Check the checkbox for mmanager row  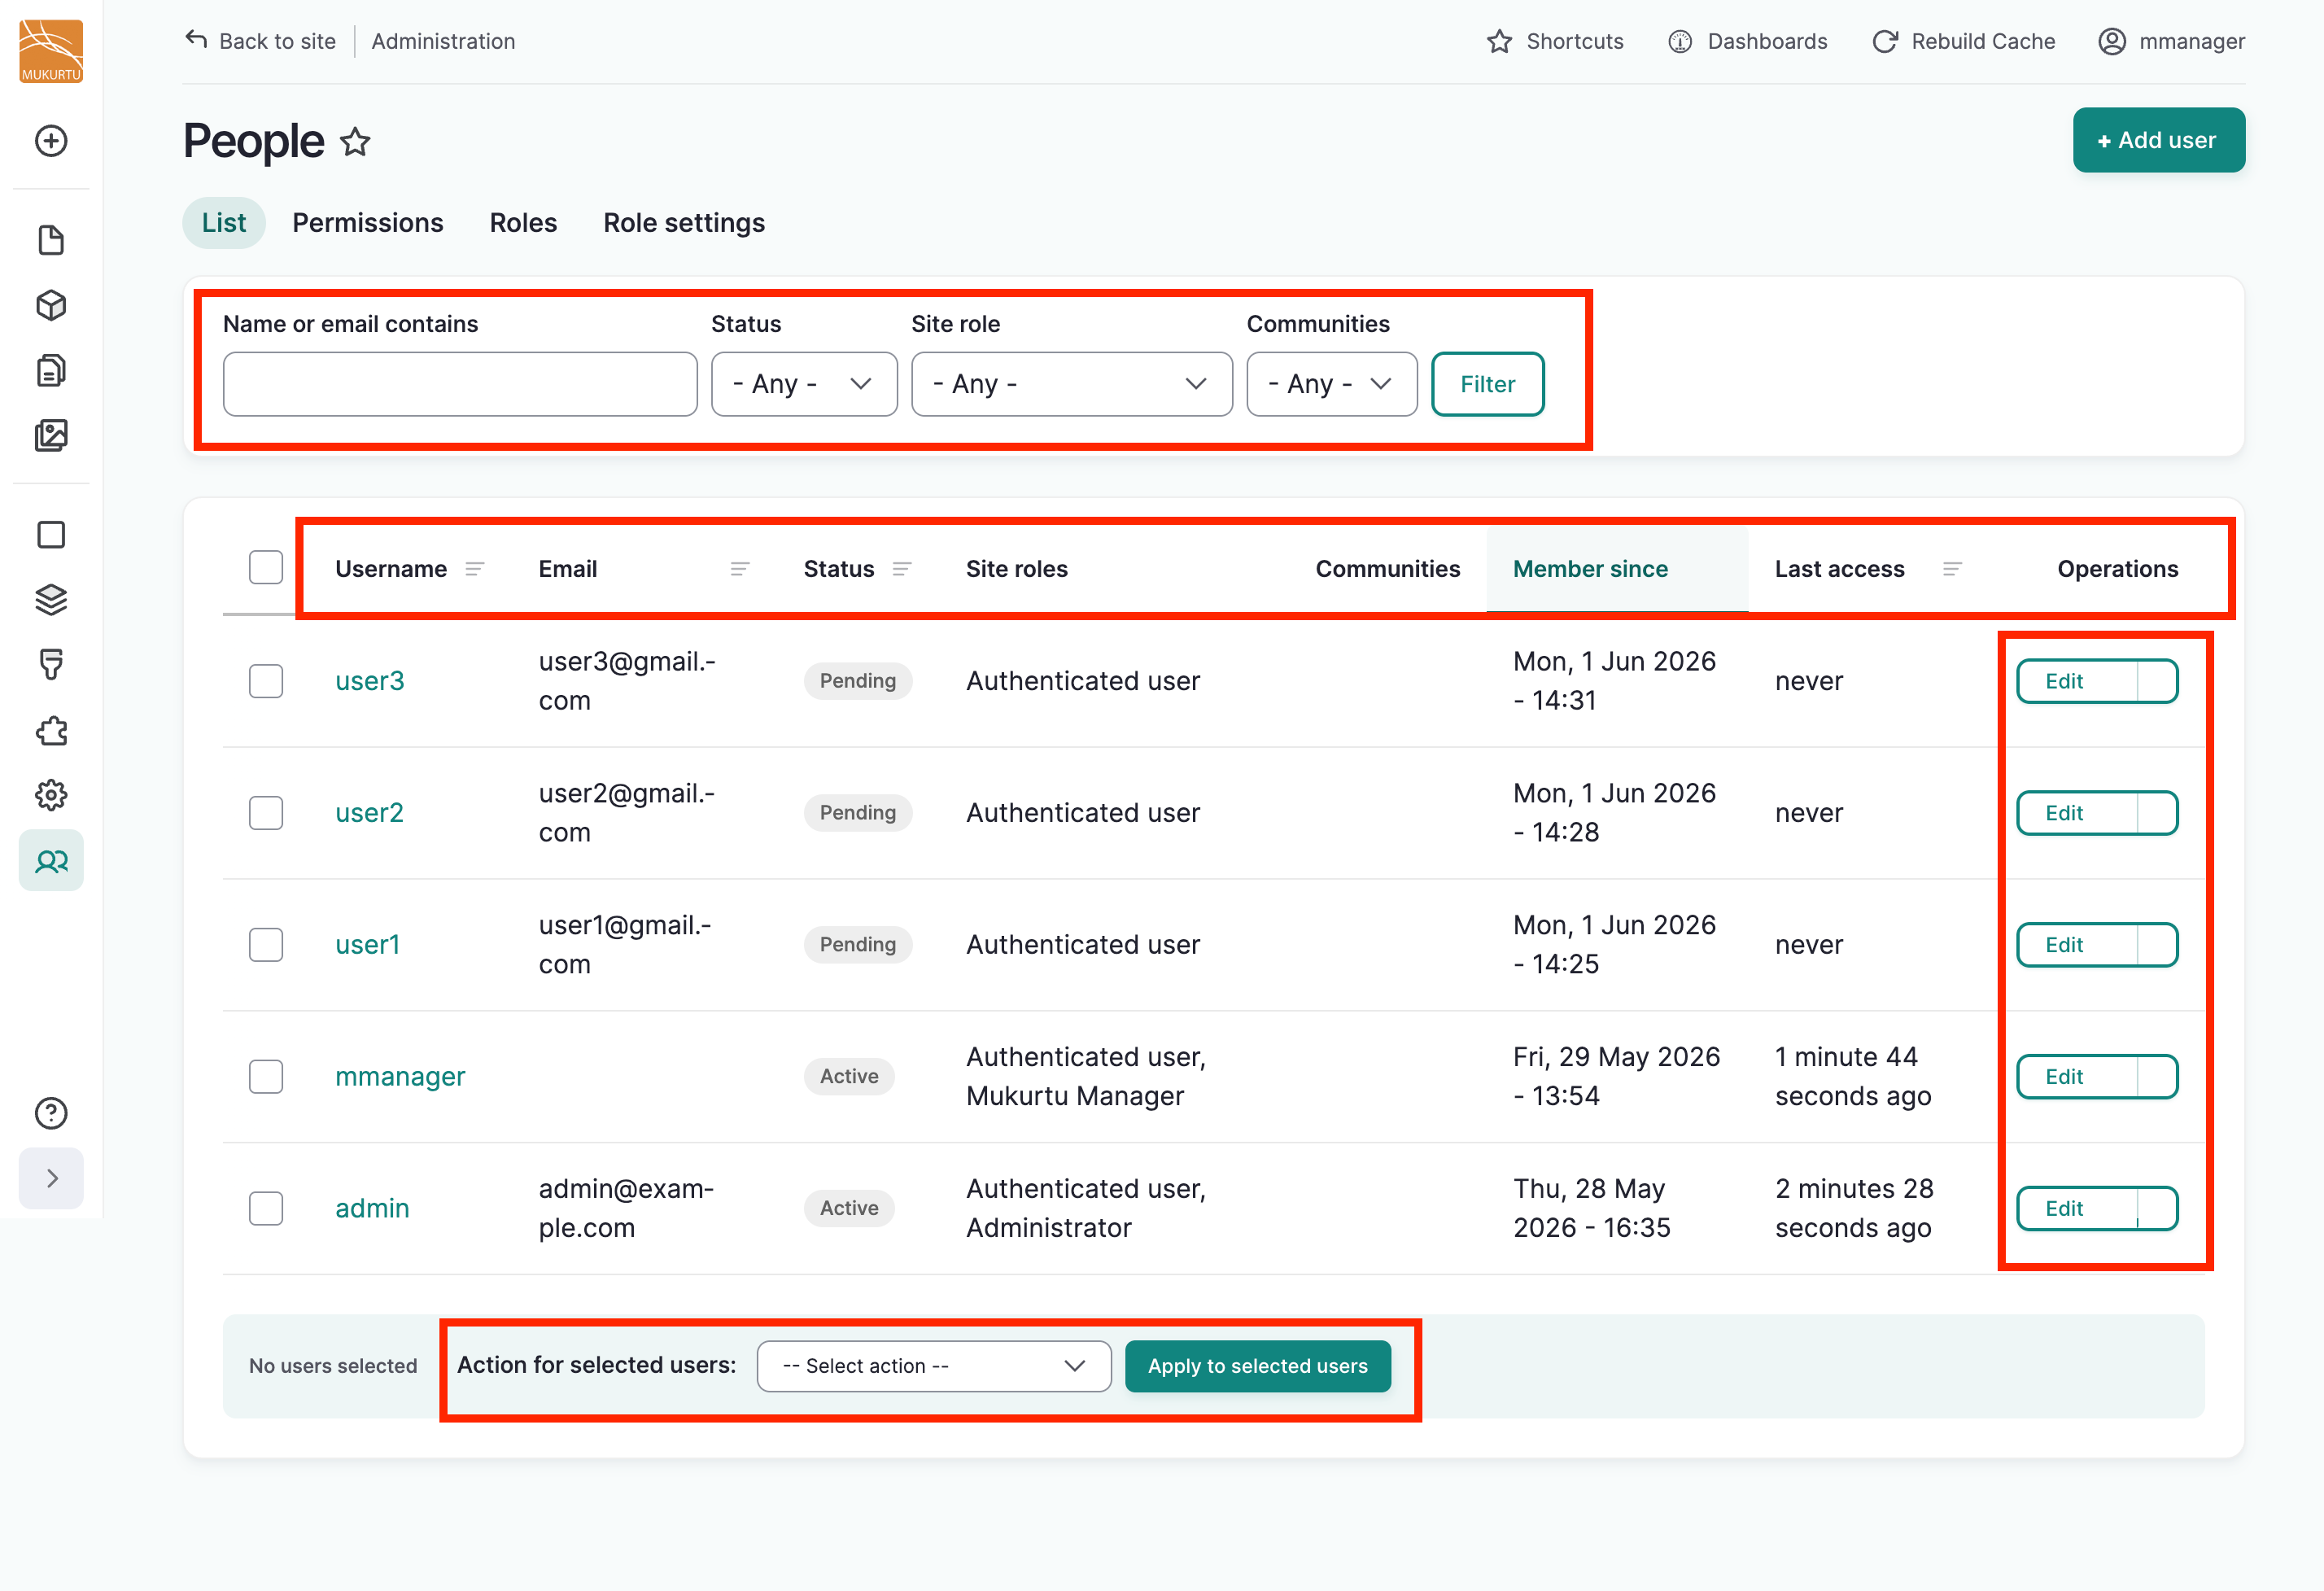266,1077
